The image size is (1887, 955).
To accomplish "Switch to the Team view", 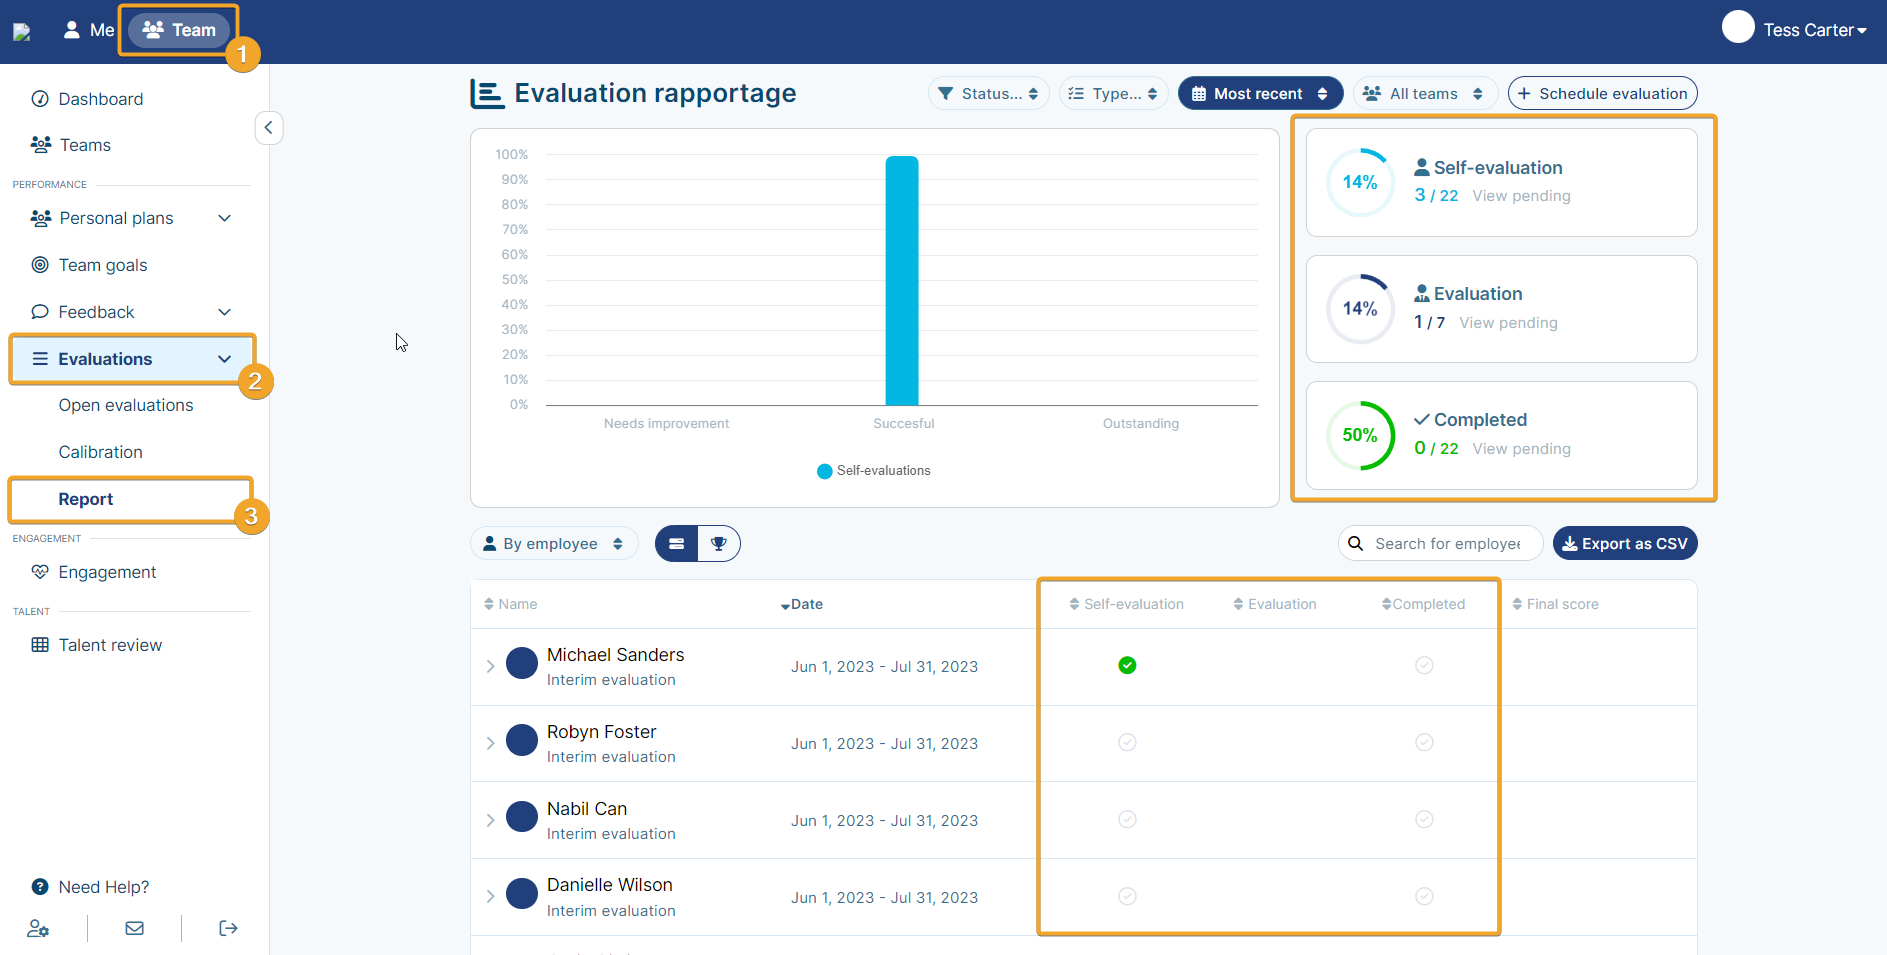I will 179,30.
